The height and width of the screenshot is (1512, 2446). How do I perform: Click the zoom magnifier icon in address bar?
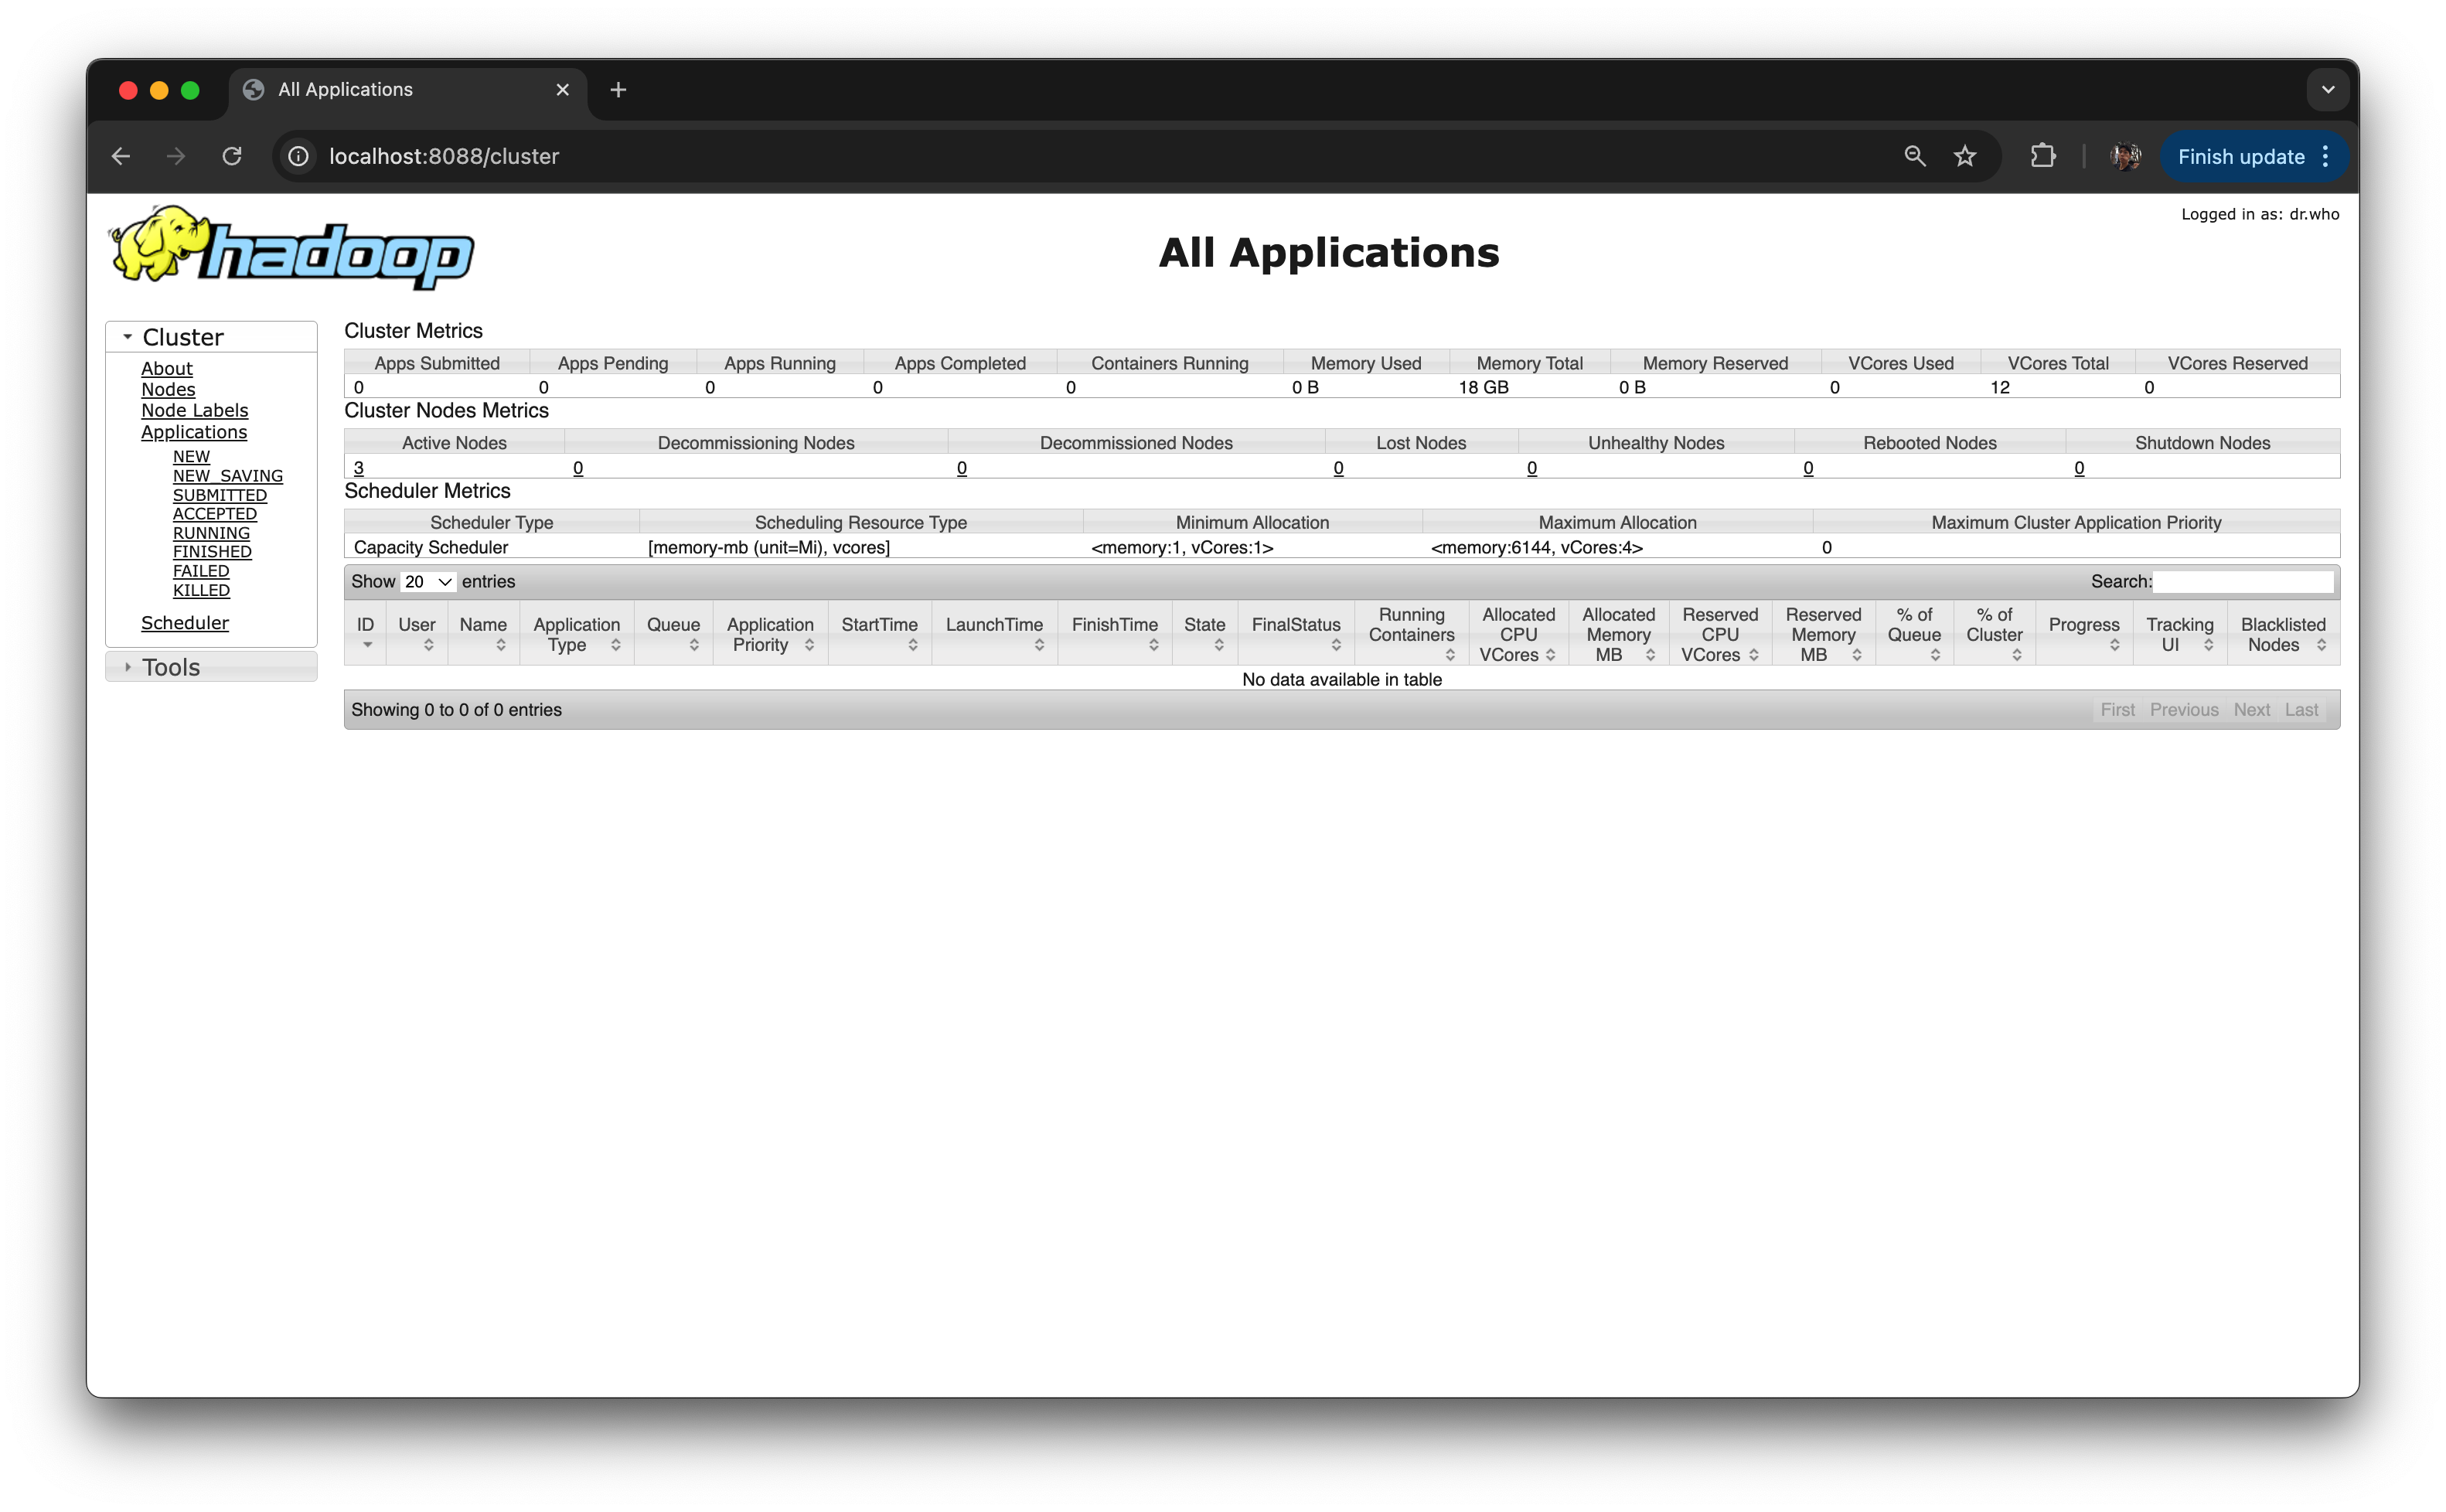tap(1914, 156)
